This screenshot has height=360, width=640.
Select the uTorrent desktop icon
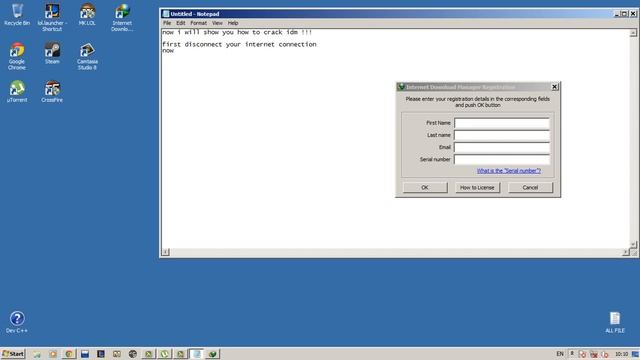pos(17,91)
